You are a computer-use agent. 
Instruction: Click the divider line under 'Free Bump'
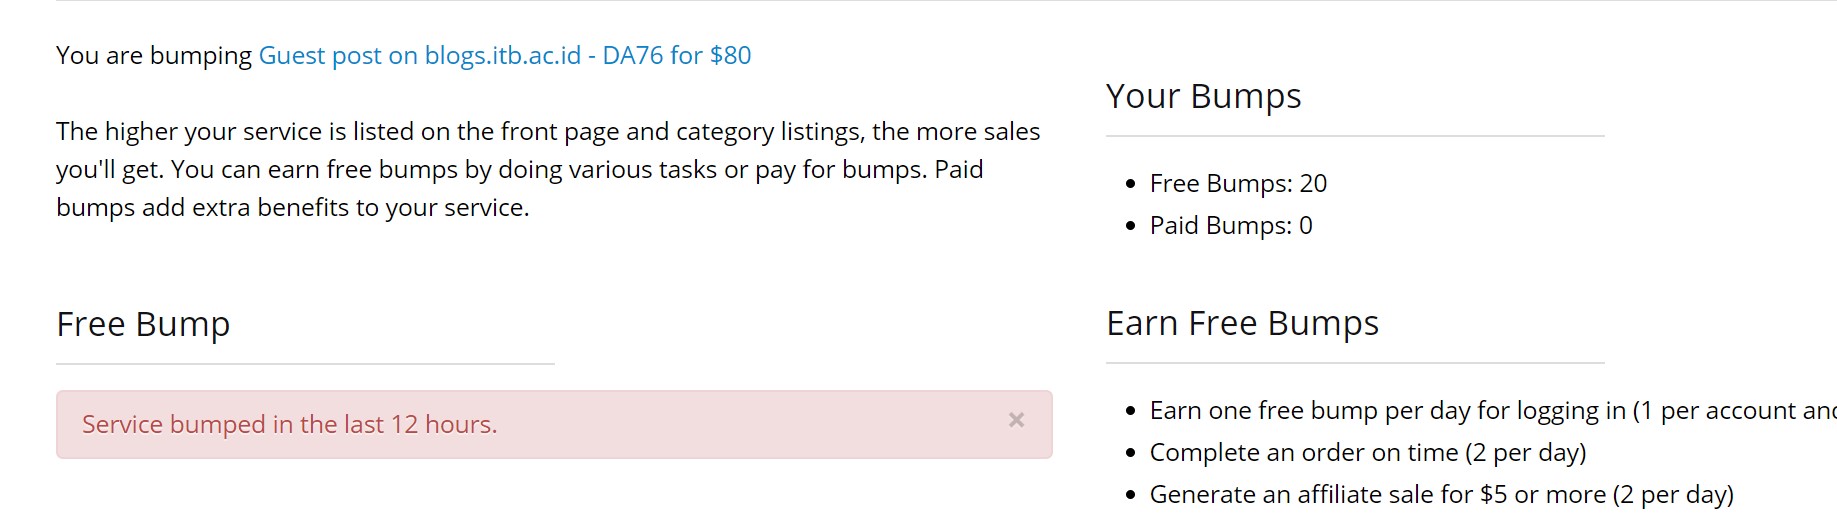coord(305,364)
